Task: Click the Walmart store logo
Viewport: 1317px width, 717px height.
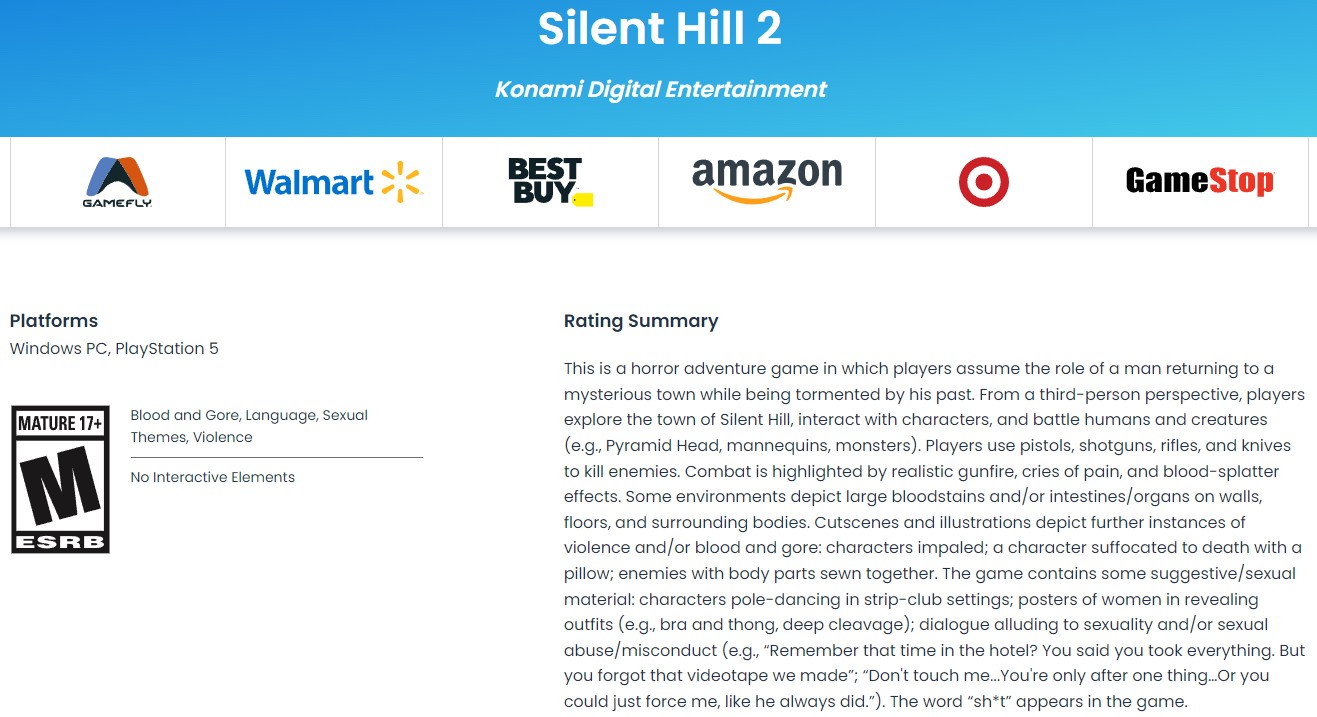Action: click(x=333, y=182)
